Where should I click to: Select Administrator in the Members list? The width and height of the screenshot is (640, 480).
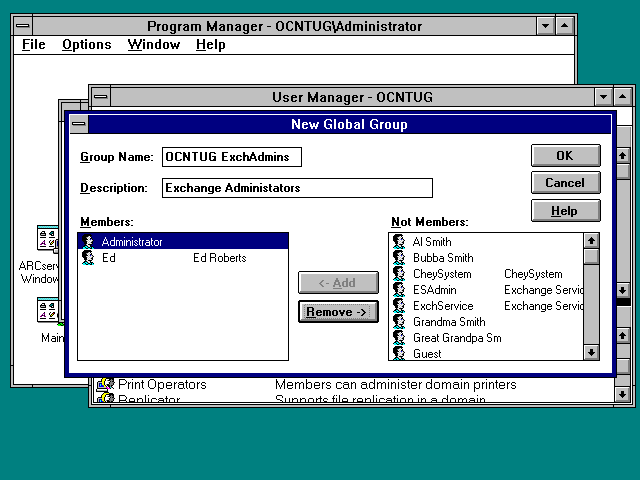coord(183,242)
